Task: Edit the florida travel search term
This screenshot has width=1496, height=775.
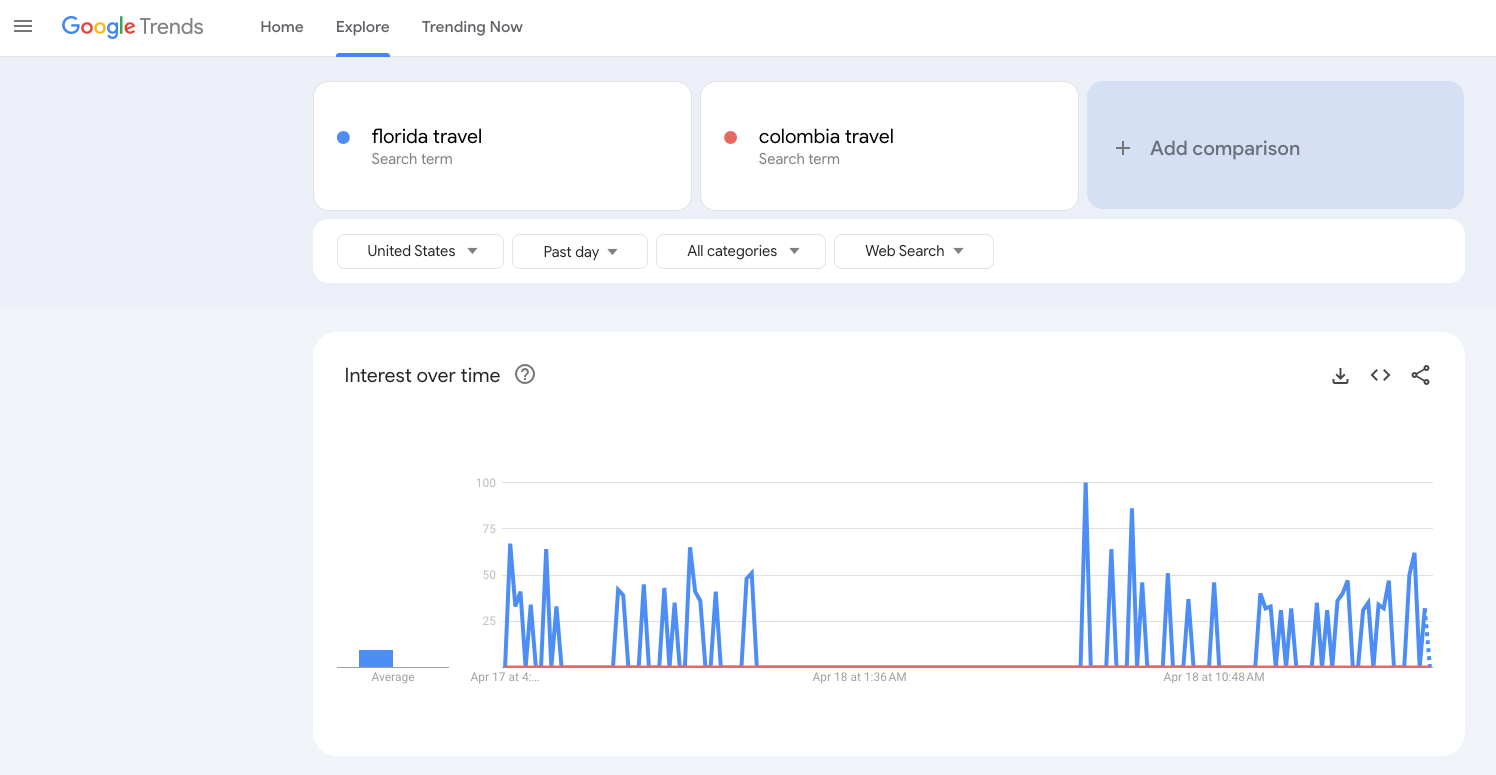Action: click(x=502, y=146)
